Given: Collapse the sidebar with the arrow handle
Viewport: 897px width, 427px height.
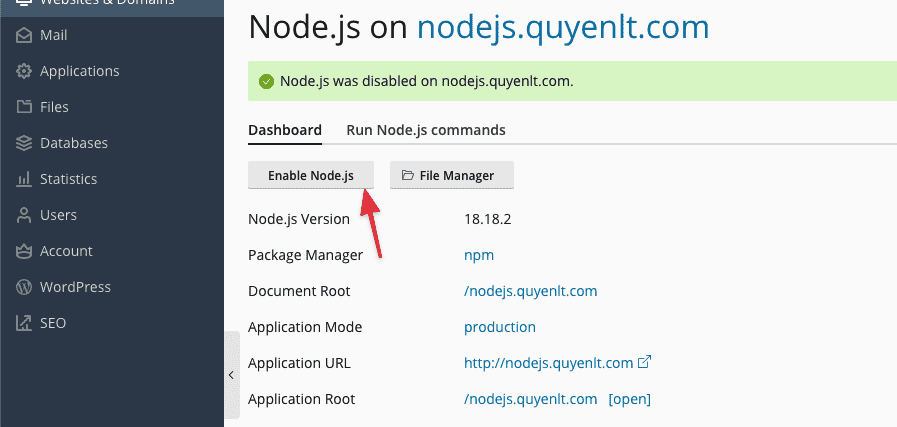Looking at the screenshot, I should coord(231,375).
